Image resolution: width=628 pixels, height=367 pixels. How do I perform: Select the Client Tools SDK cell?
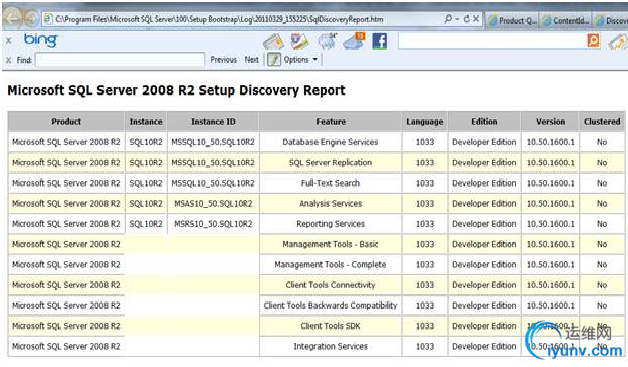(330, 326)
